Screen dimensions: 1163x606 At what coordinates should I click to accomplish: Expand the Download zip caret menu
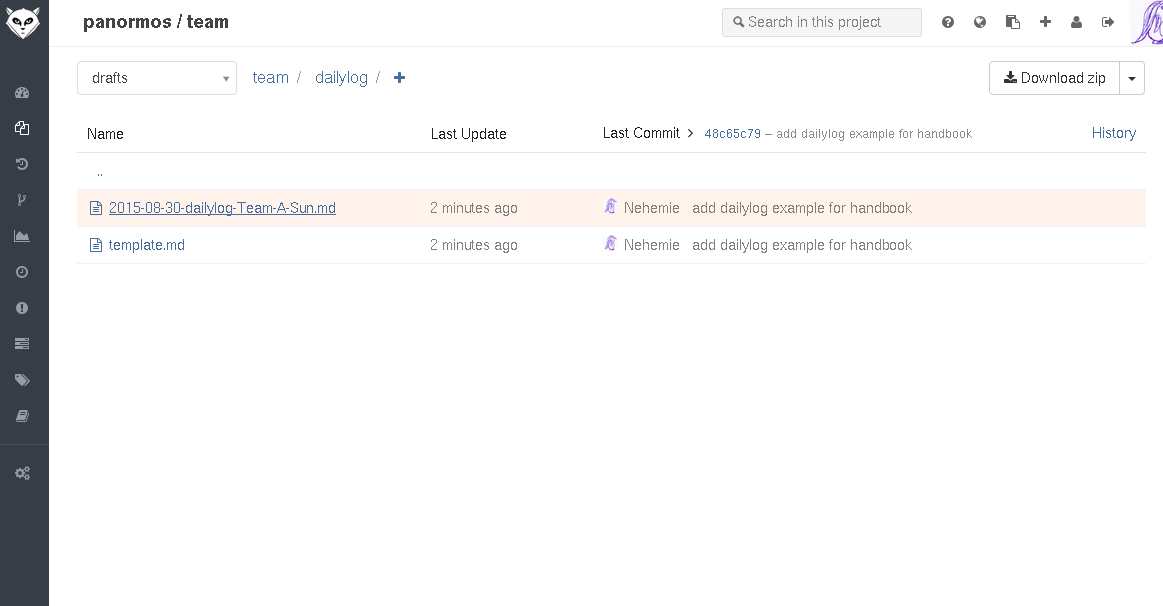point(1132,78)
